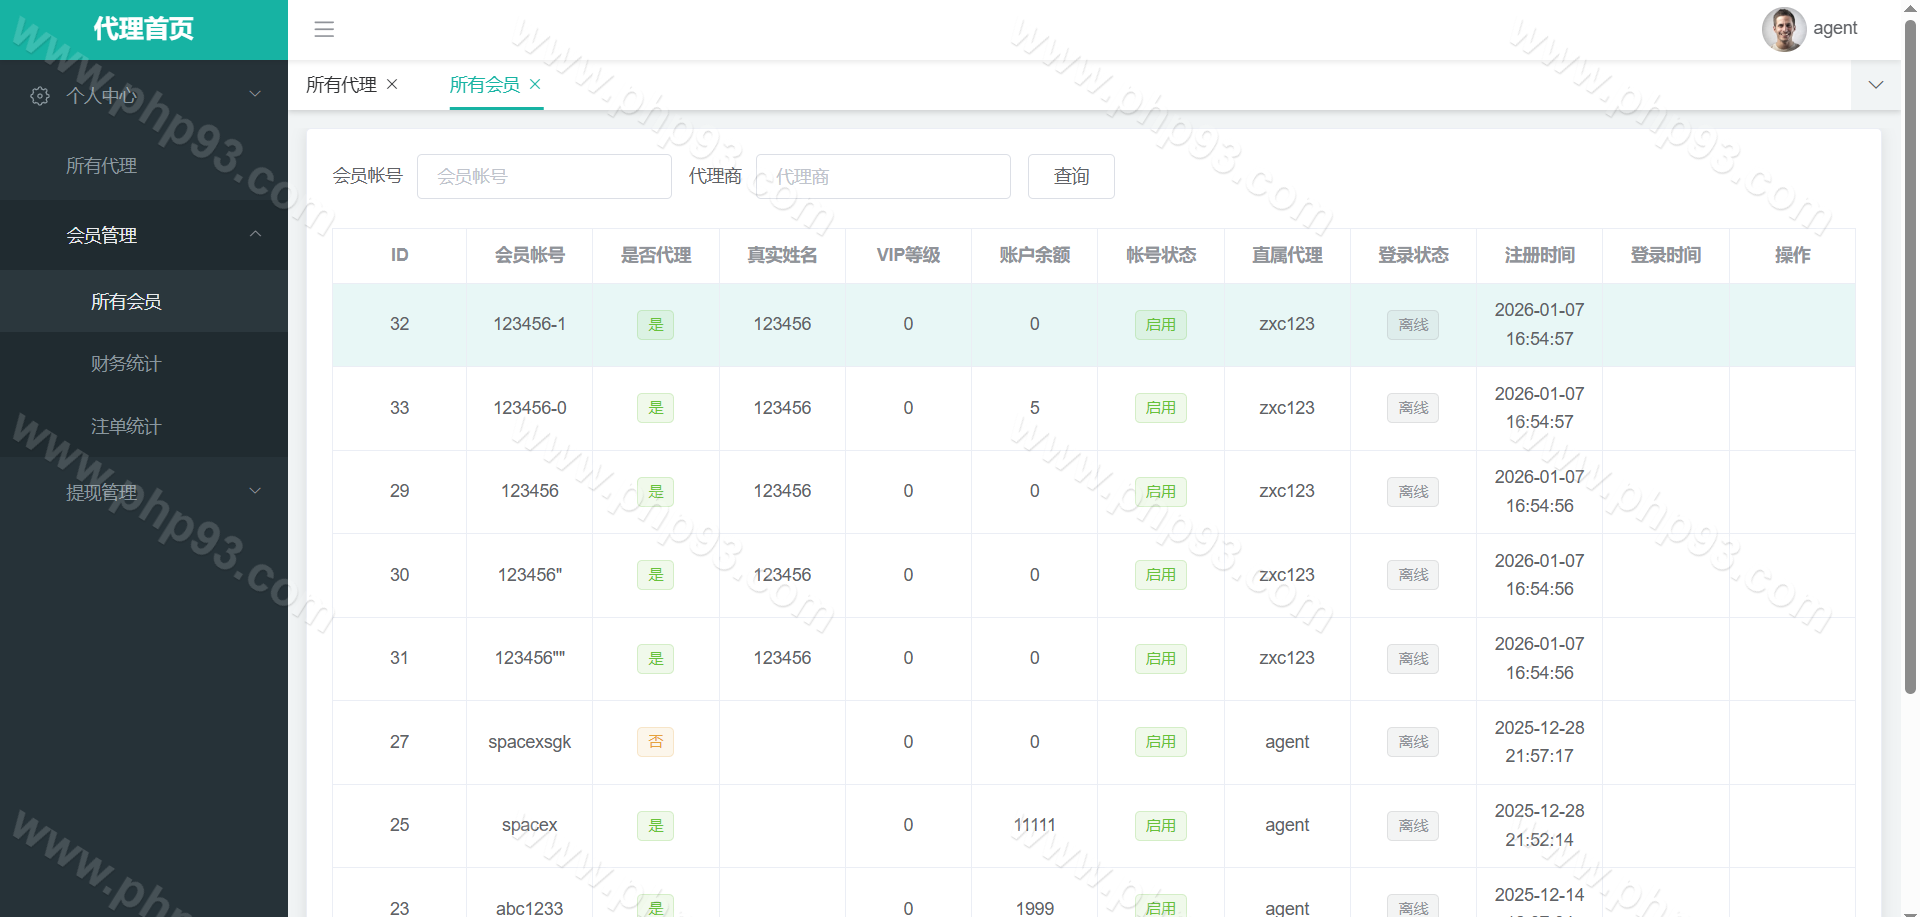The height and width of the screenshot is (917, 1920).
Task: Close the 所有代理 tab
Action: point(392,84)
